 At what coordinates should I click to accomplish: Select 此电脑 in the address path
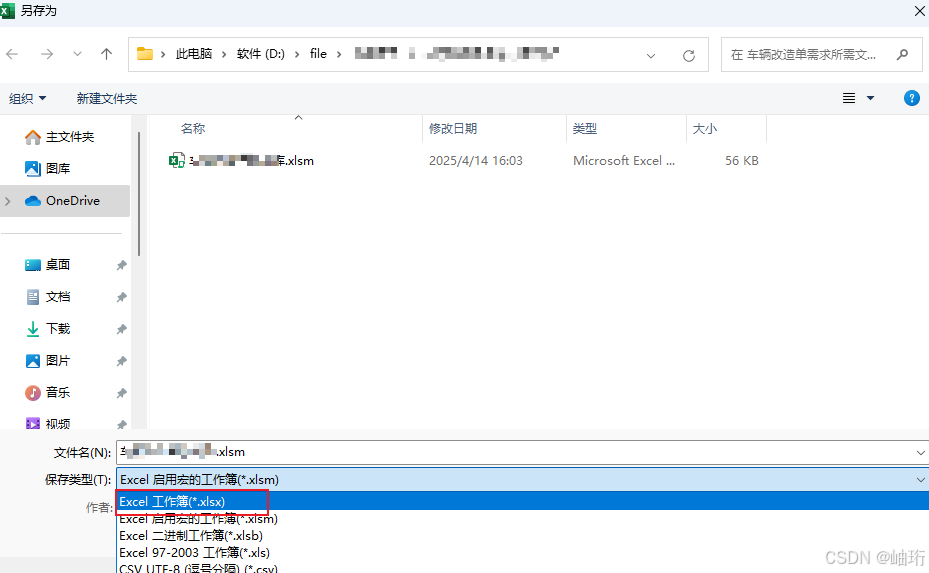coord(194,54)
